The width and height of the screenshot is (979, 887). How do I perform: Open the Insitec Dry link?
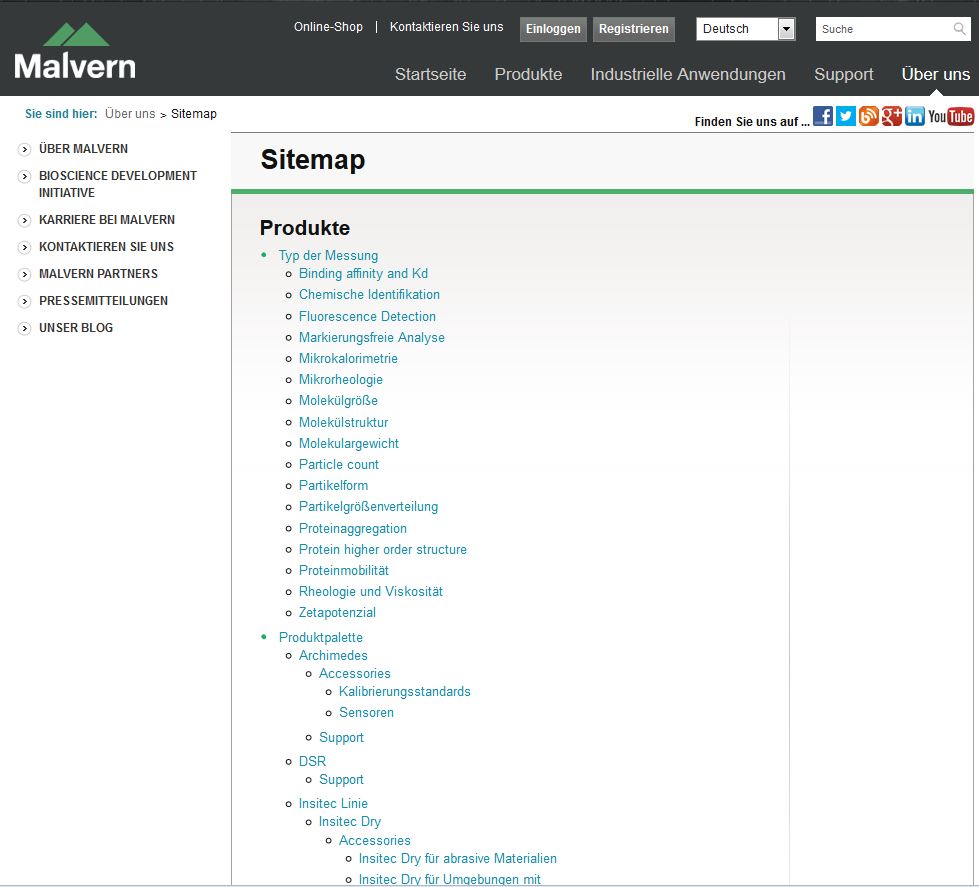[350, 822]
